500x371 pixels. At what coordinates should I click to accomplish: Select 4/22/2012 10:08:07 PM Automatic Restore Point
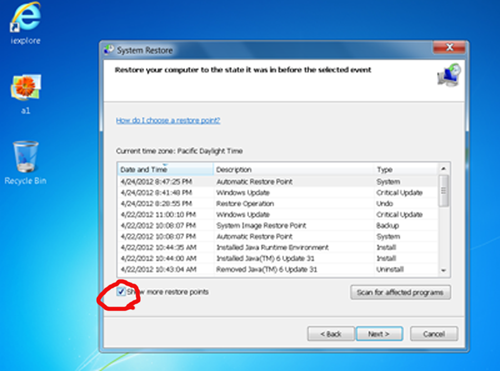point(278,237)
